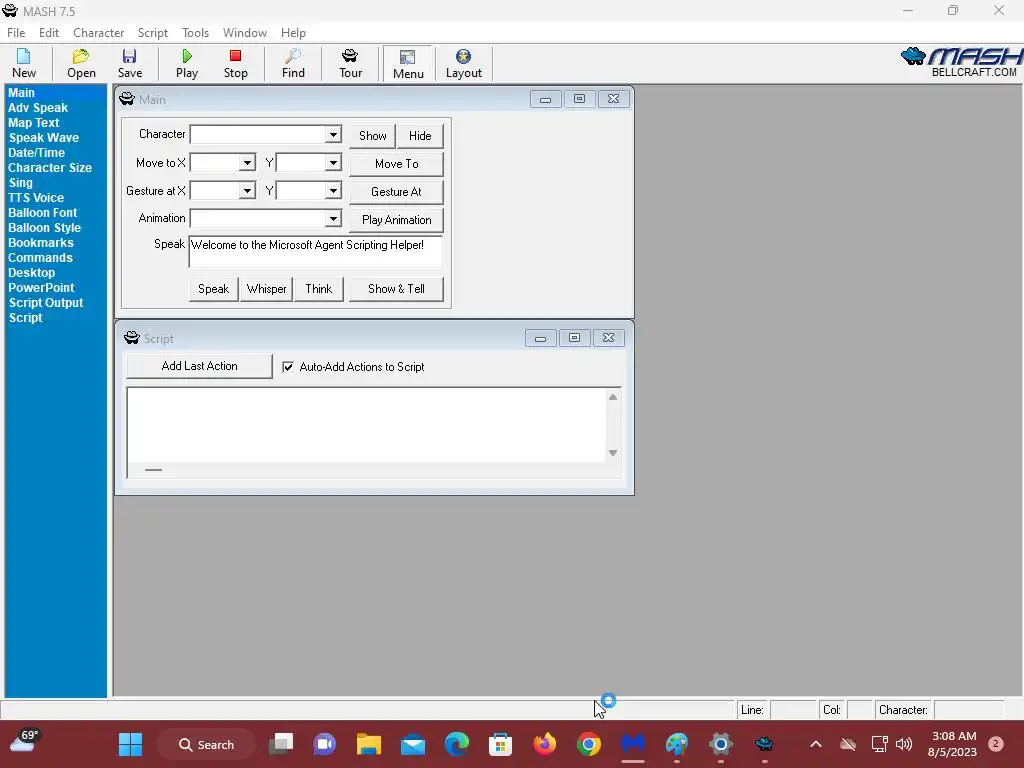Click Script area scroll down arrow

pos(613,453)
